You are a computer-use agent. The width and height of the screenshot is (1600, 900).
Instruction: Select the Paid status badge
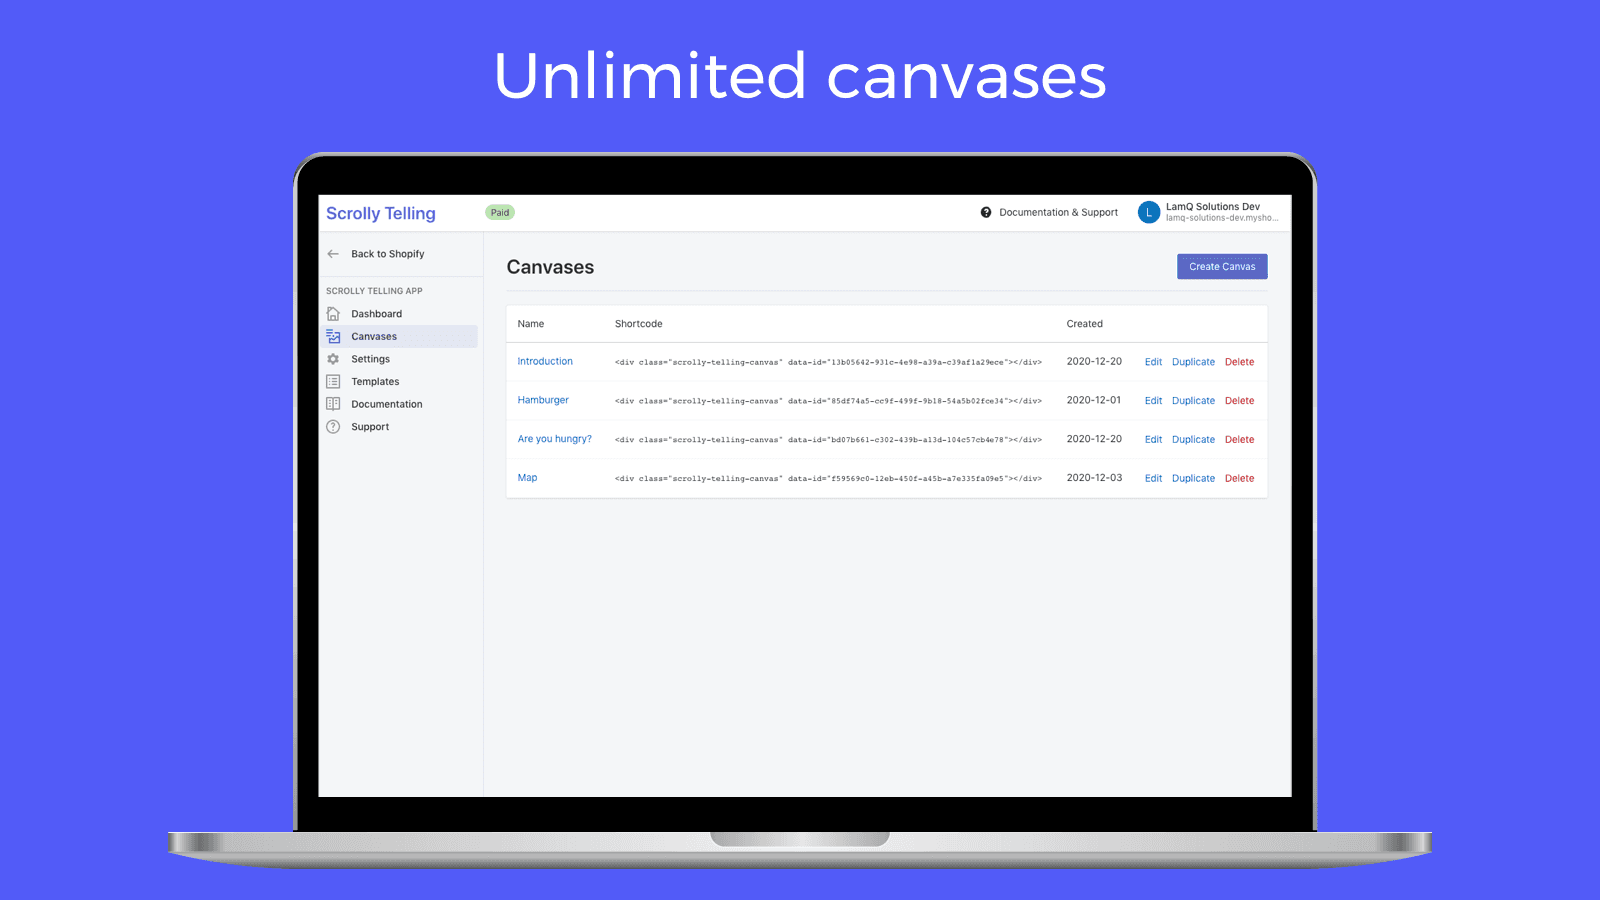tap(500, 212)
